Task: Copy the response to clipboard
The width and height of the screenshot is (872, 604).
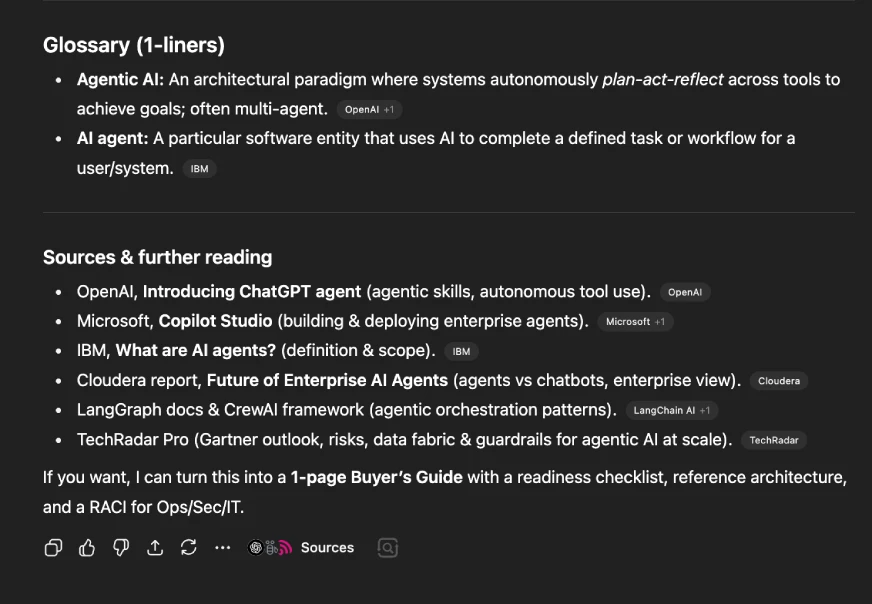Action: click(53, 548)
